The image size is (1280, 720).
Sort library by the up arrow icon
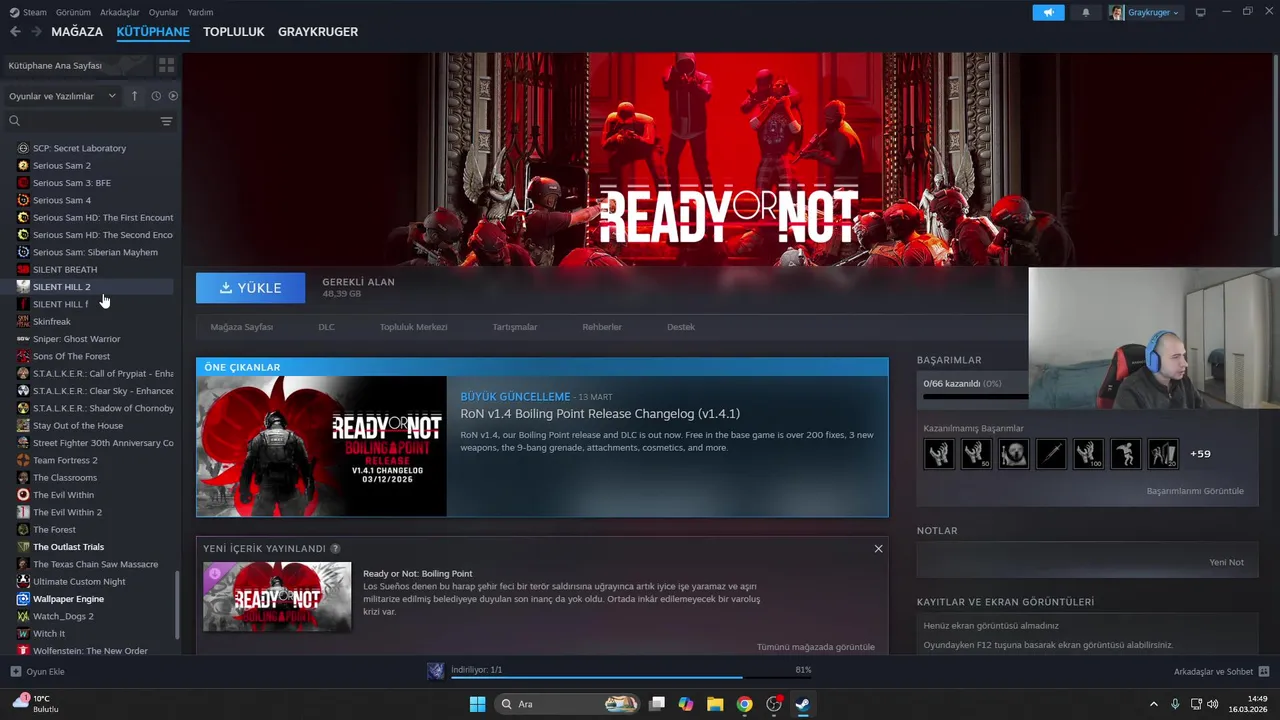point(135,96)
